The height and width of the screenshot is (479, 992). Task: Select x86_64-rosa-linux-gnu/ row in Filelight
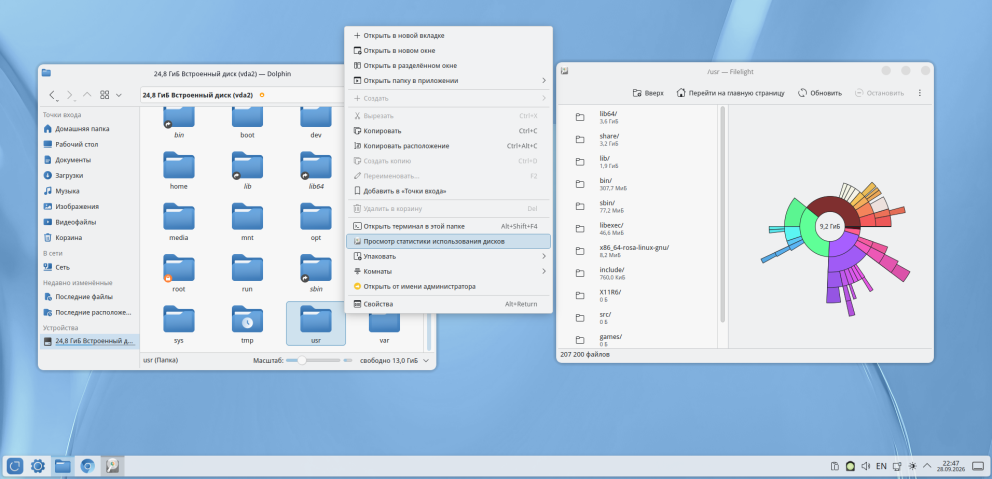638,251
